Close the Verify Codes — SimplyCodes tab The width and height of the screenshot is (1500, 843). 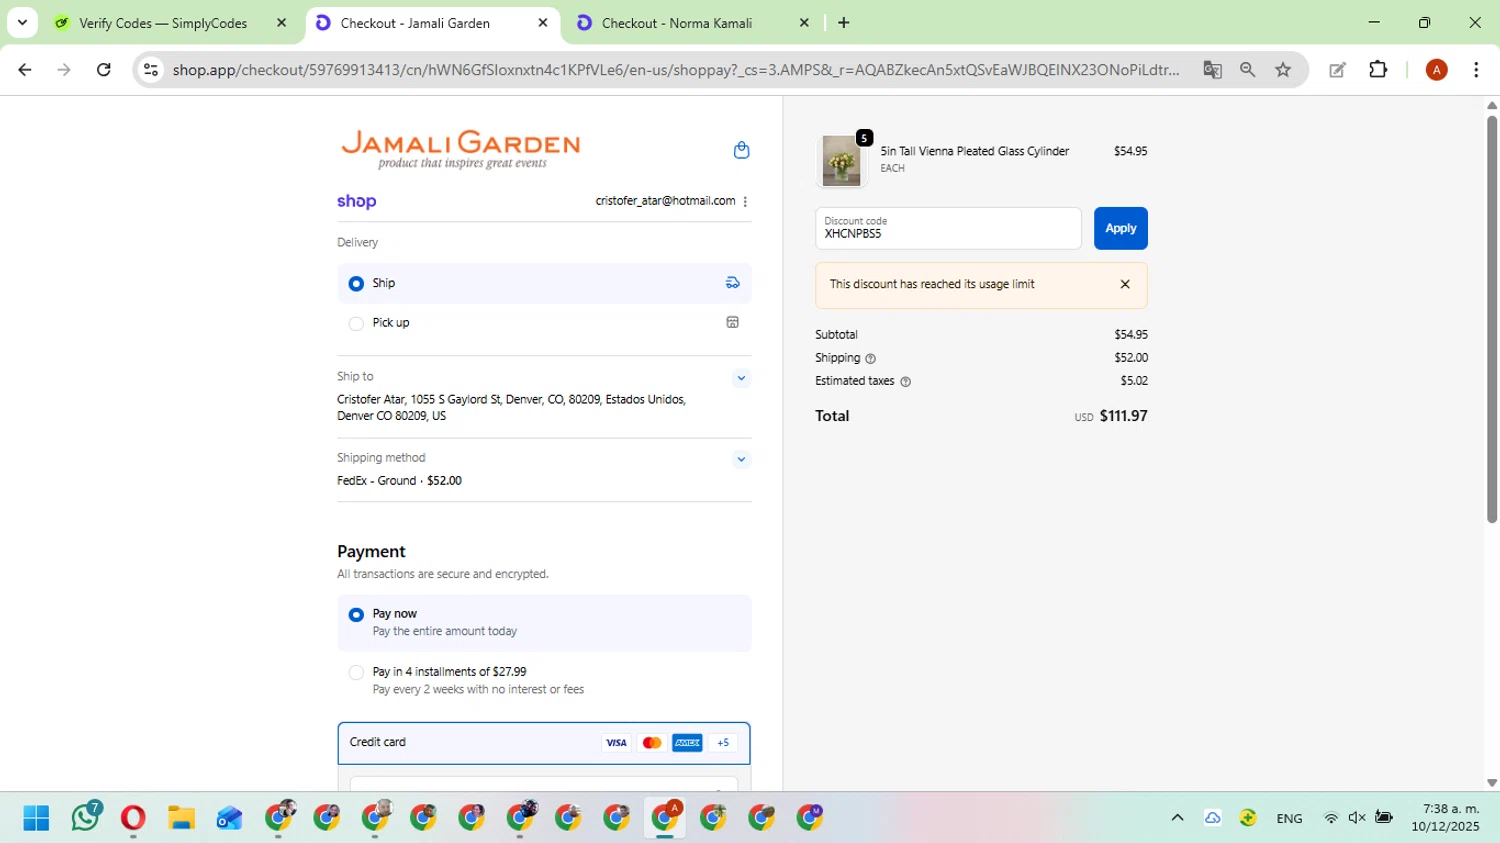(x=281, y=22)
